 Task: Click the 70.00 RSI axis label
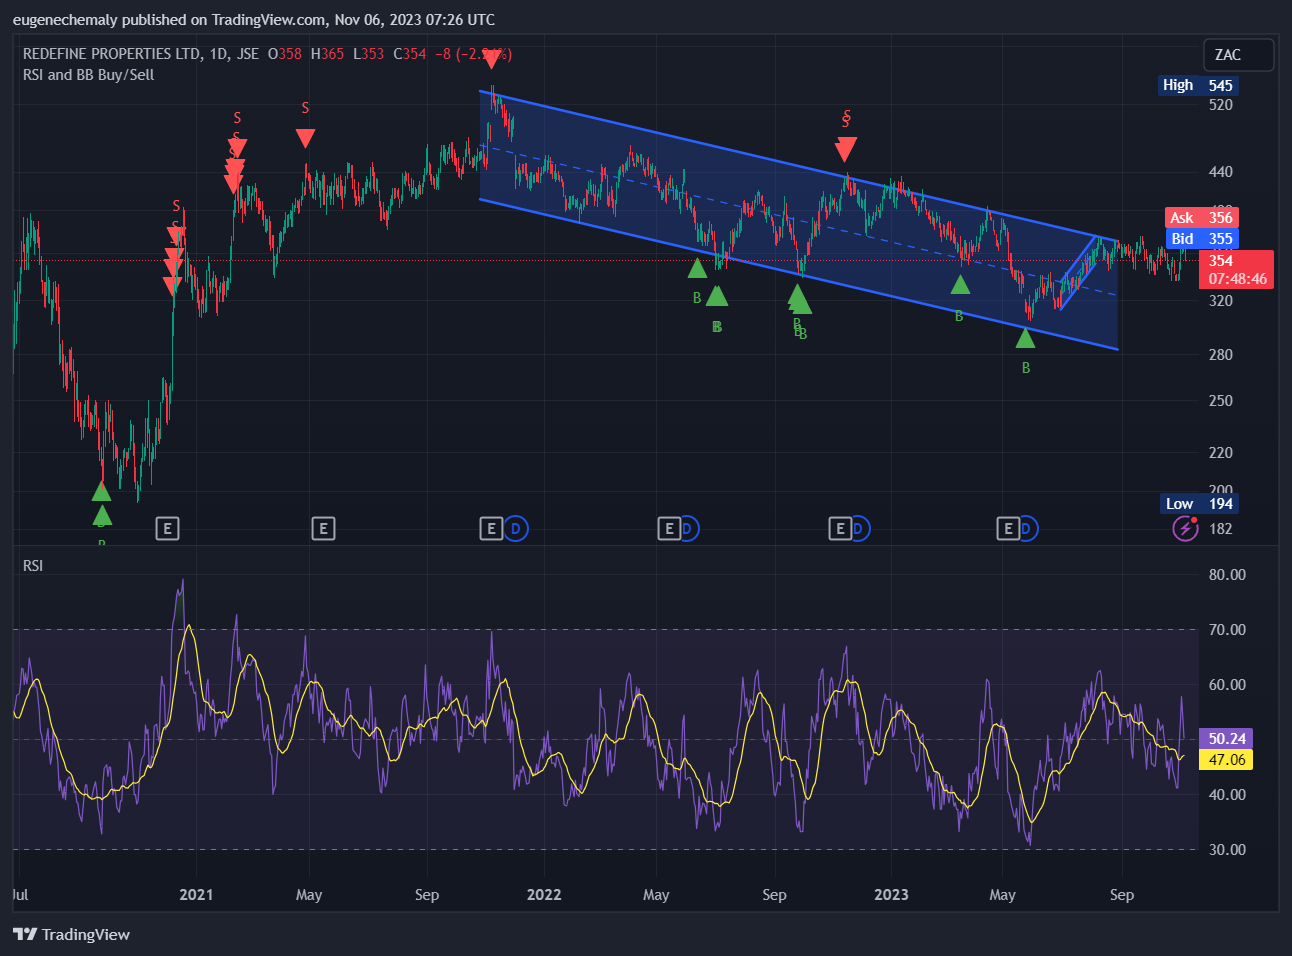tap(1227, 630)
